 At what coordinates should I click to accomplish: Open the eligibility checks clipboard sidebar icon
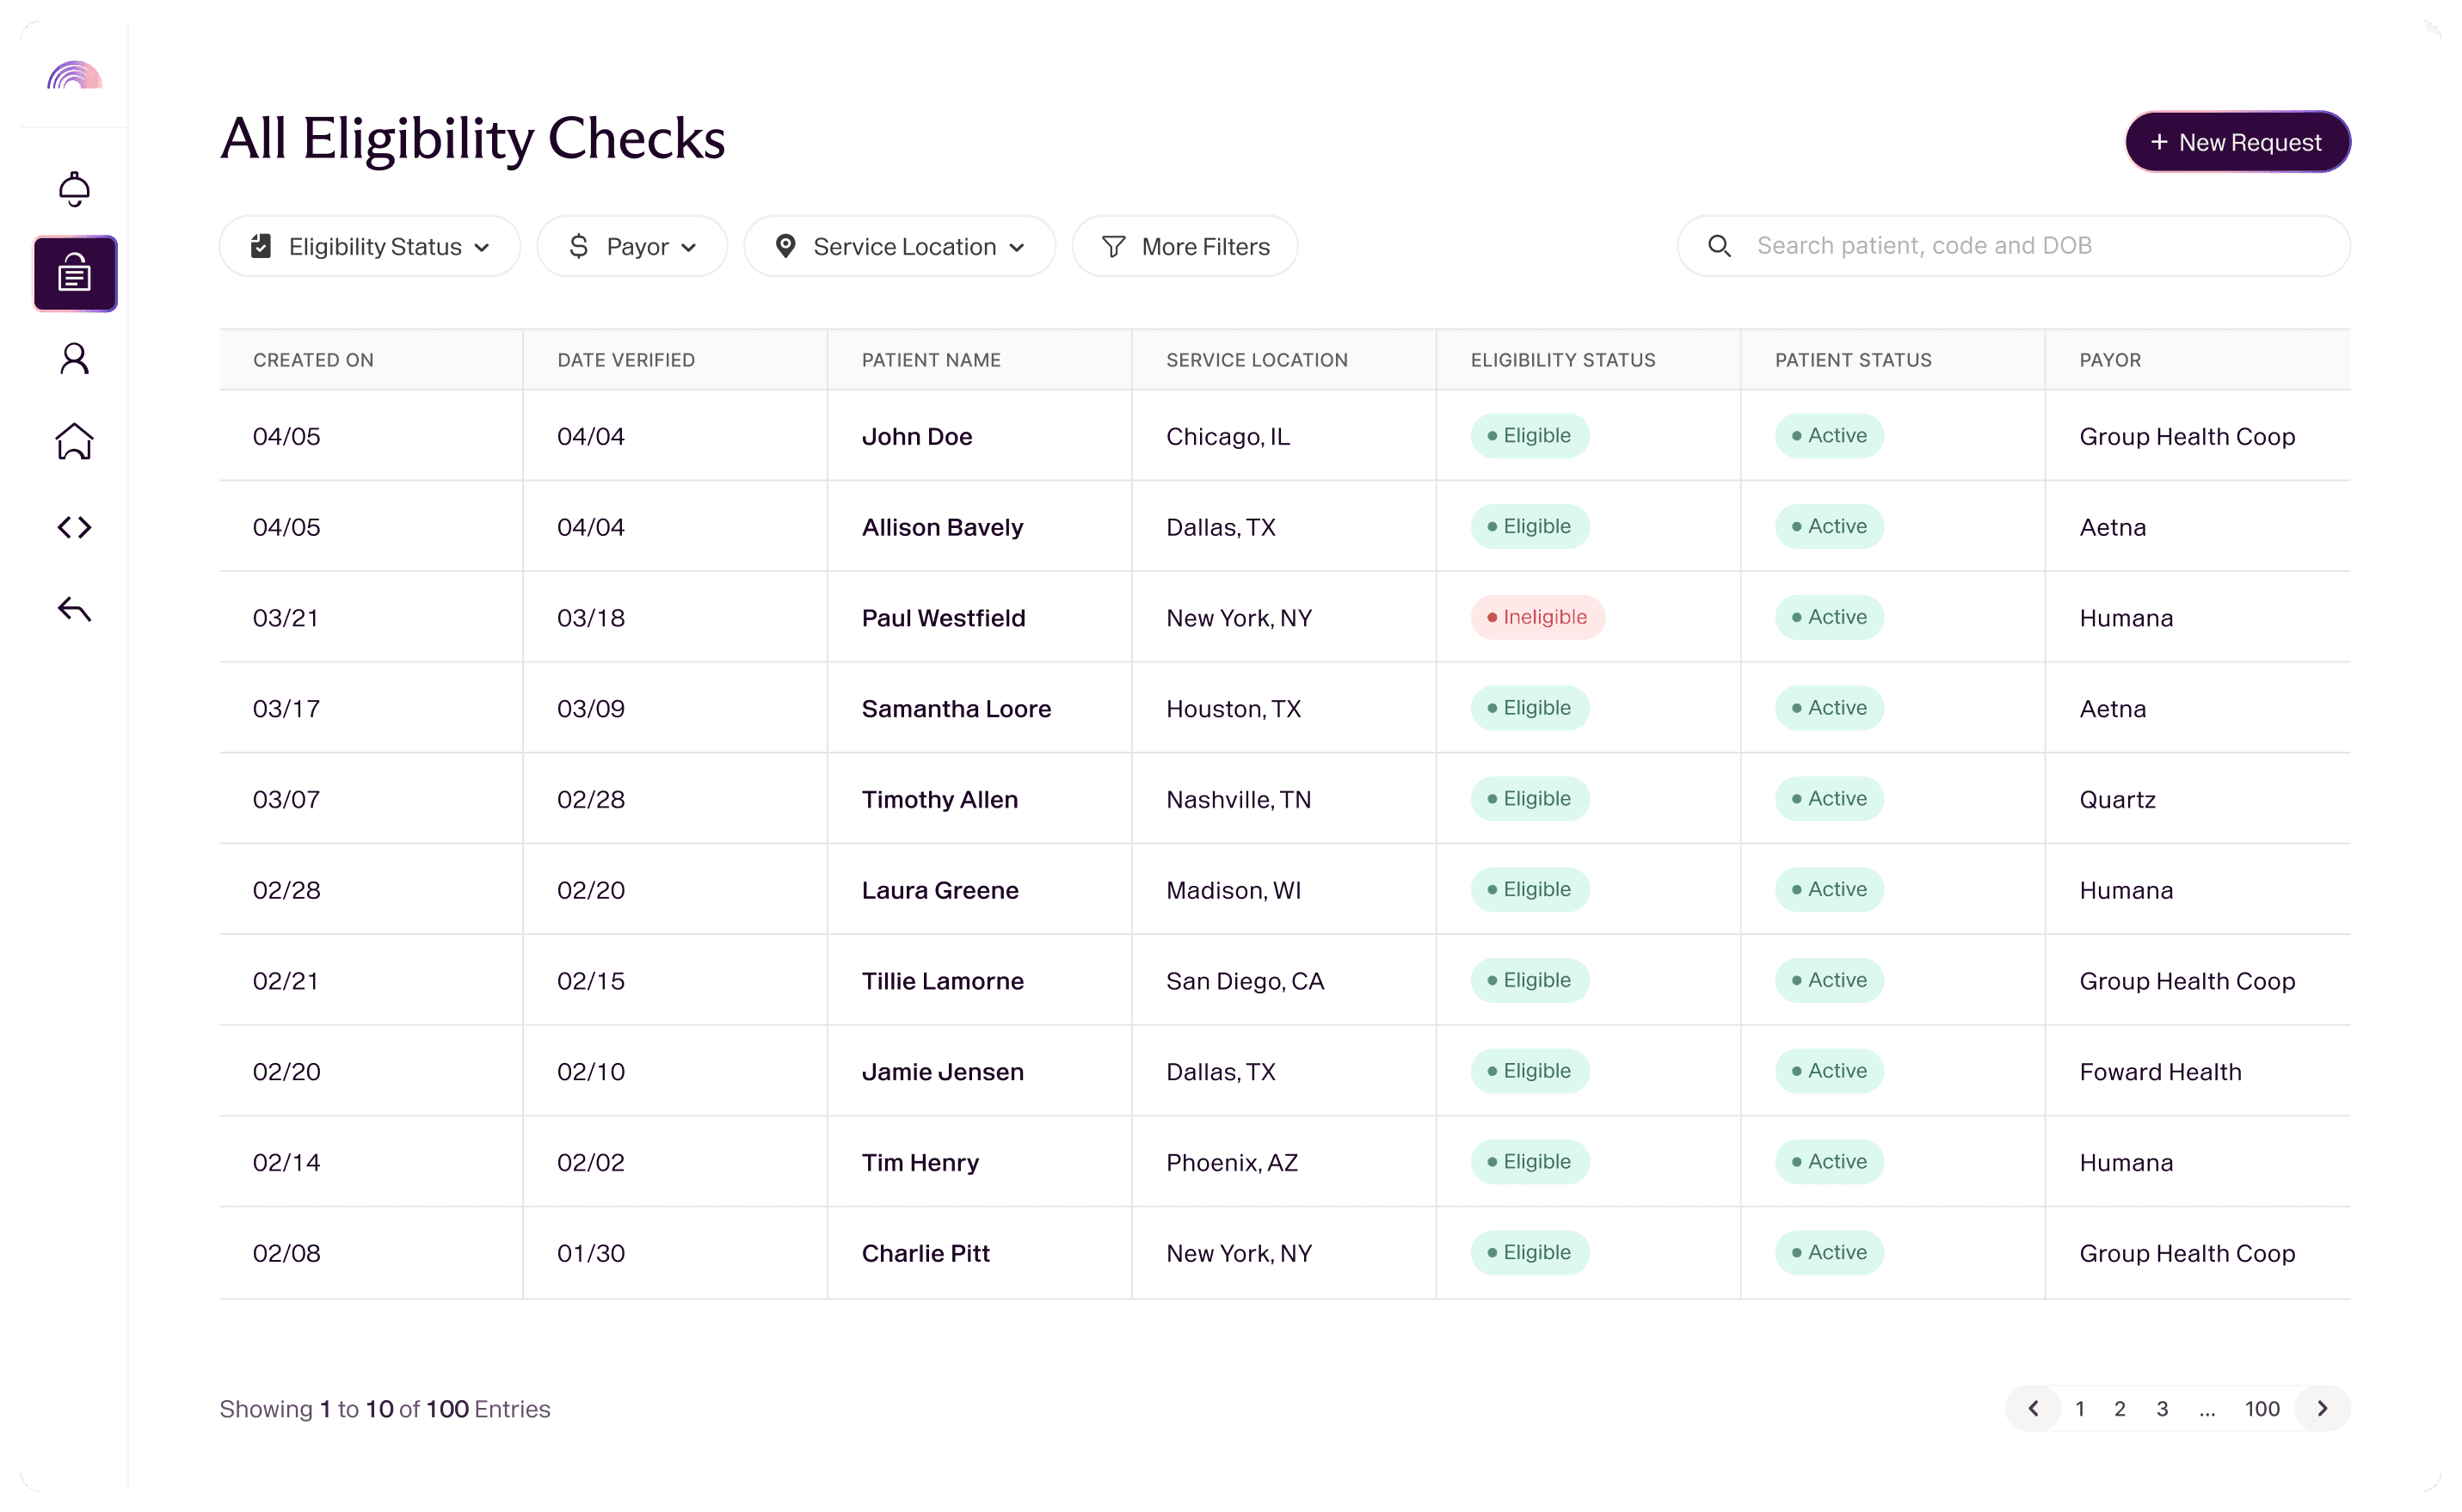pos(75,273)
